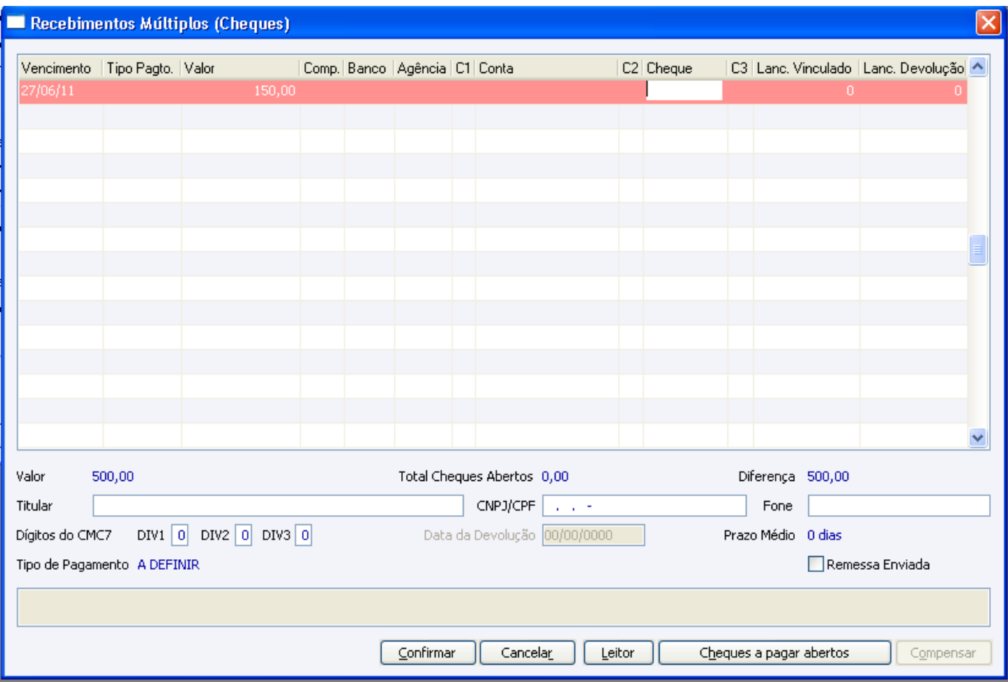Focus the Fone input field
Screen dimensions: 1008x682
click(899, 505)
